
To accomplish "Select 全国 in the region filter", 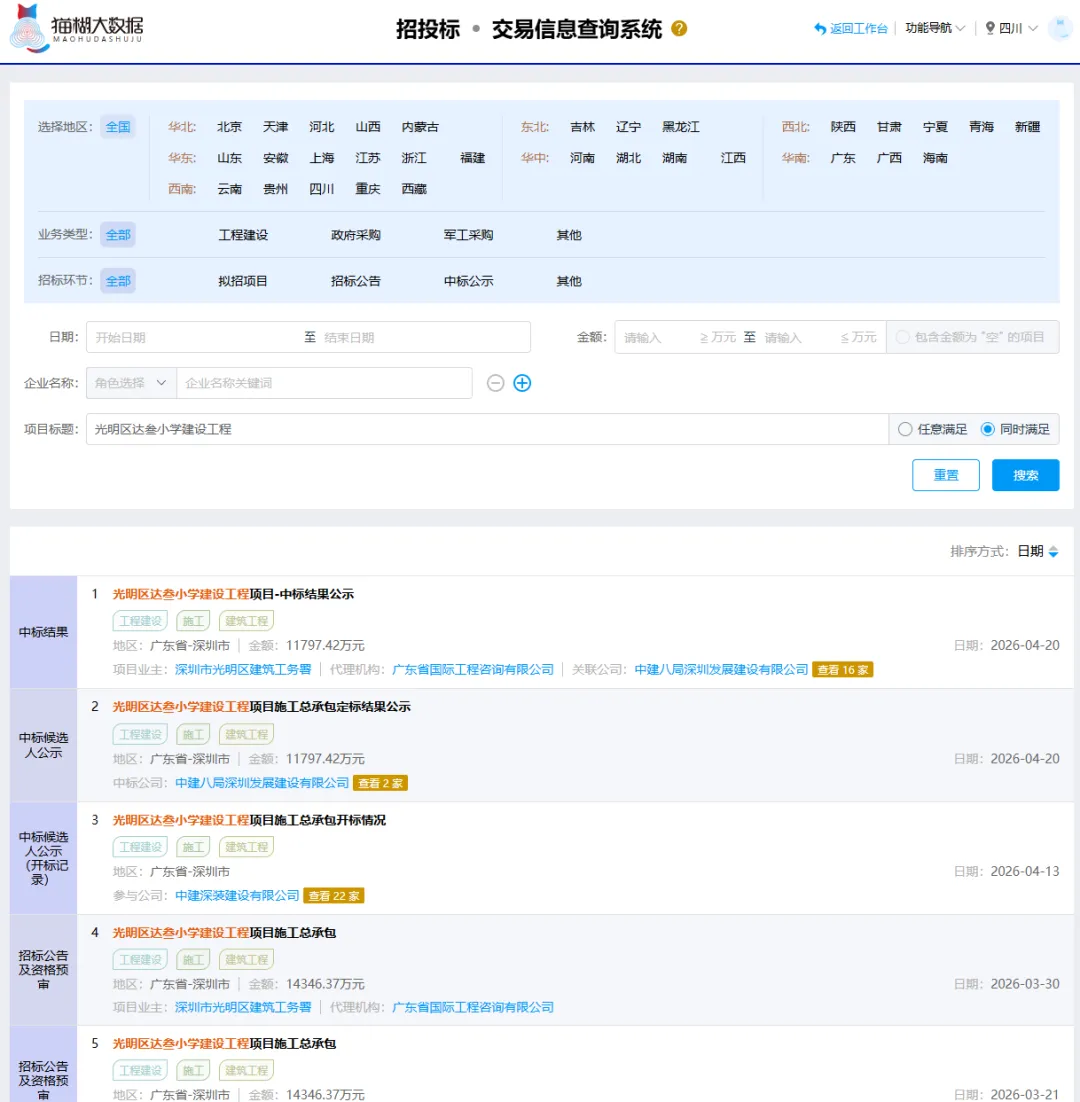I will [x=118, y=127].
